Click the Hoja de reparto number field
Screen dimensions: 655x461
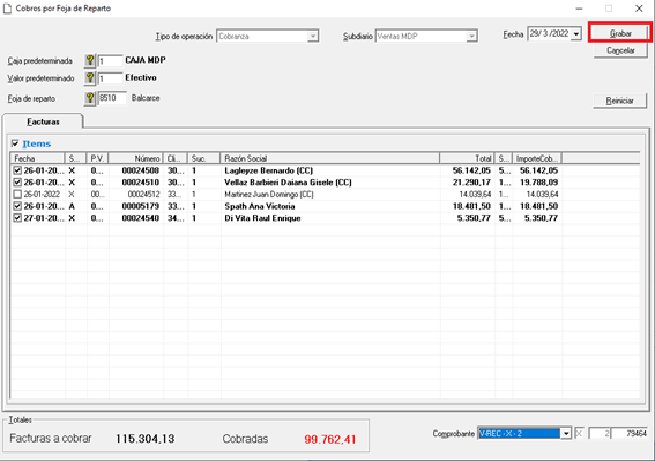[x=111, y=98]
